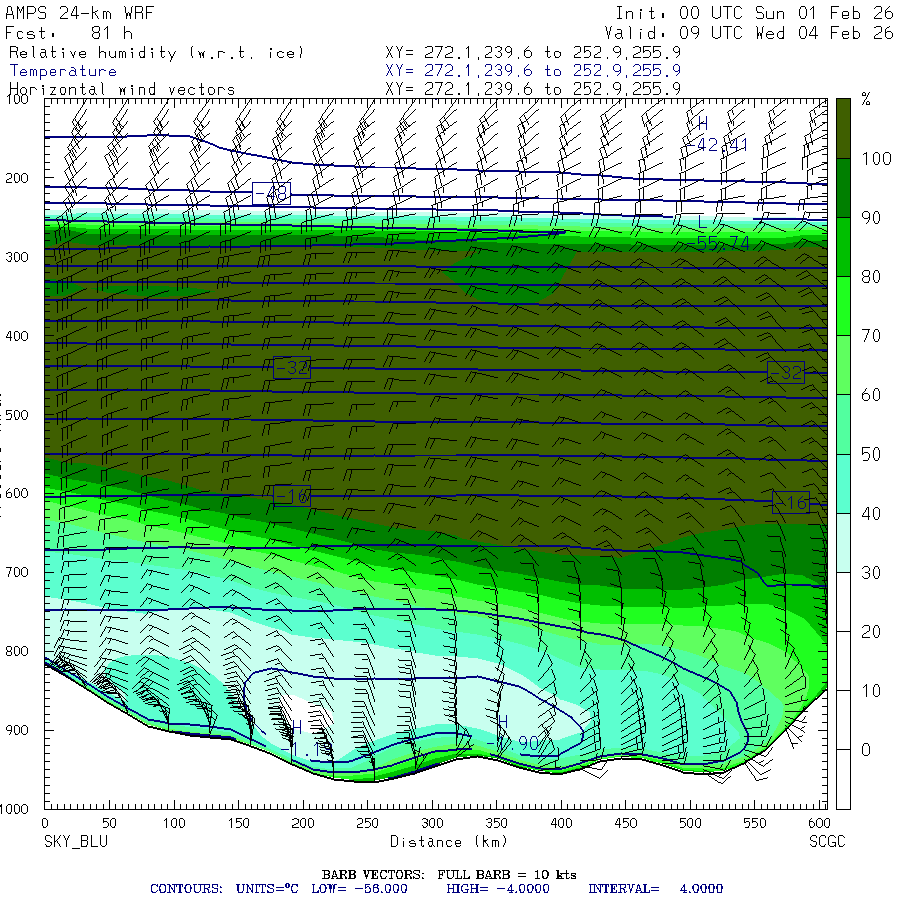Viewport: 900px width, 900px height.
Task: Click the 'LOW= -56.000' contour text
Action: point(359,889)
